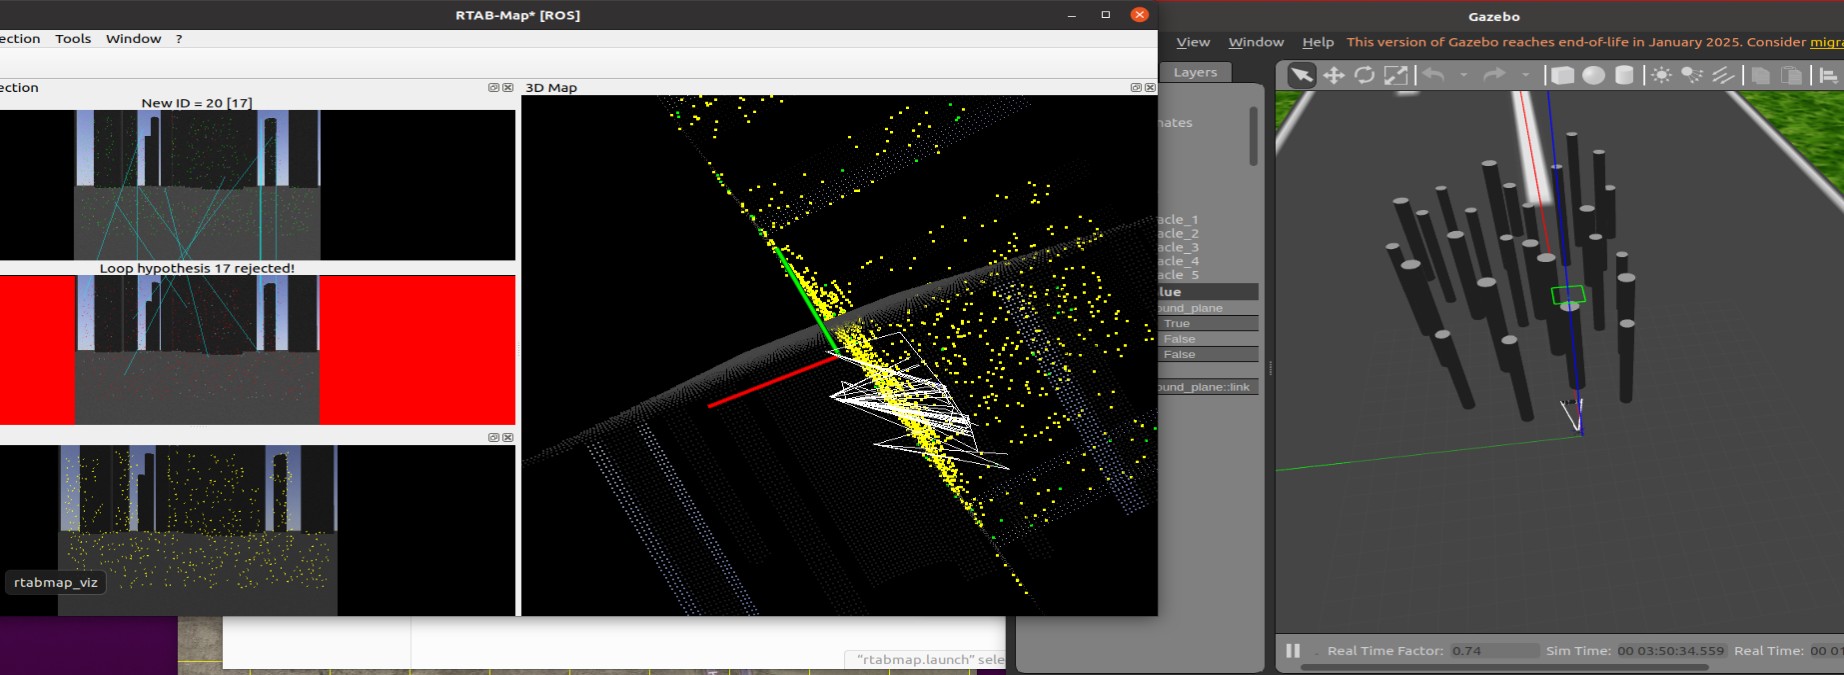This screenshot has height=675, width=1844.
Task: Select the arrow selection mode tool
Action: pyautogui.click(x=1301, y=75)
